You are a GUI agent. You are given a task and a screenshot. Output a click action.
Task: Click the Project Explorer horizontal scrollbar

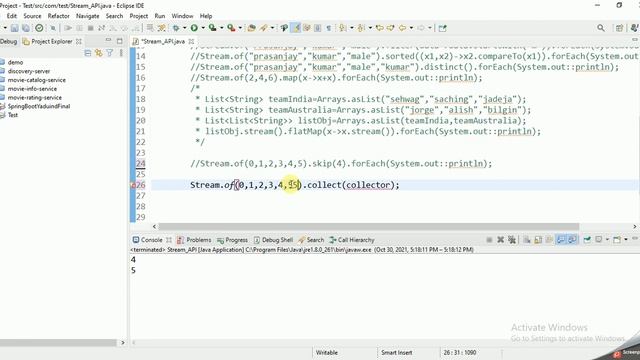pos(58,343)
